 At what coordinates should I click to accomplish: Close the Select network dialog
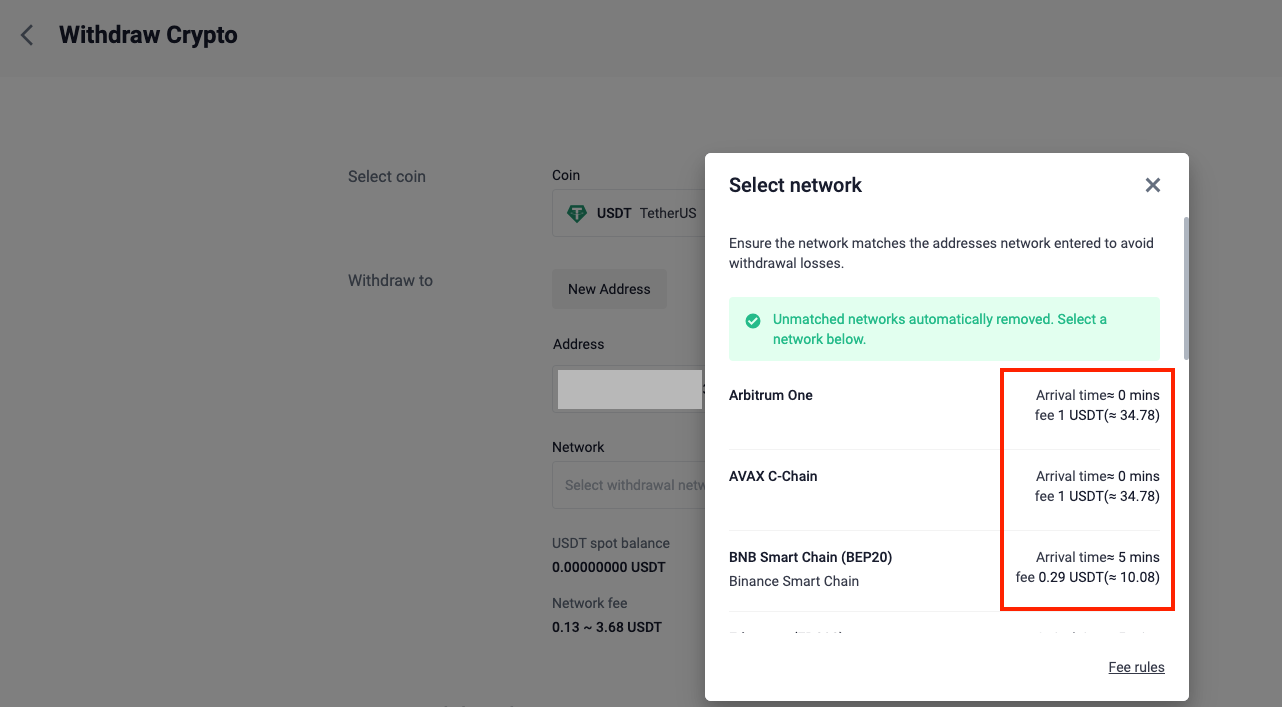tap(1152, 185)
